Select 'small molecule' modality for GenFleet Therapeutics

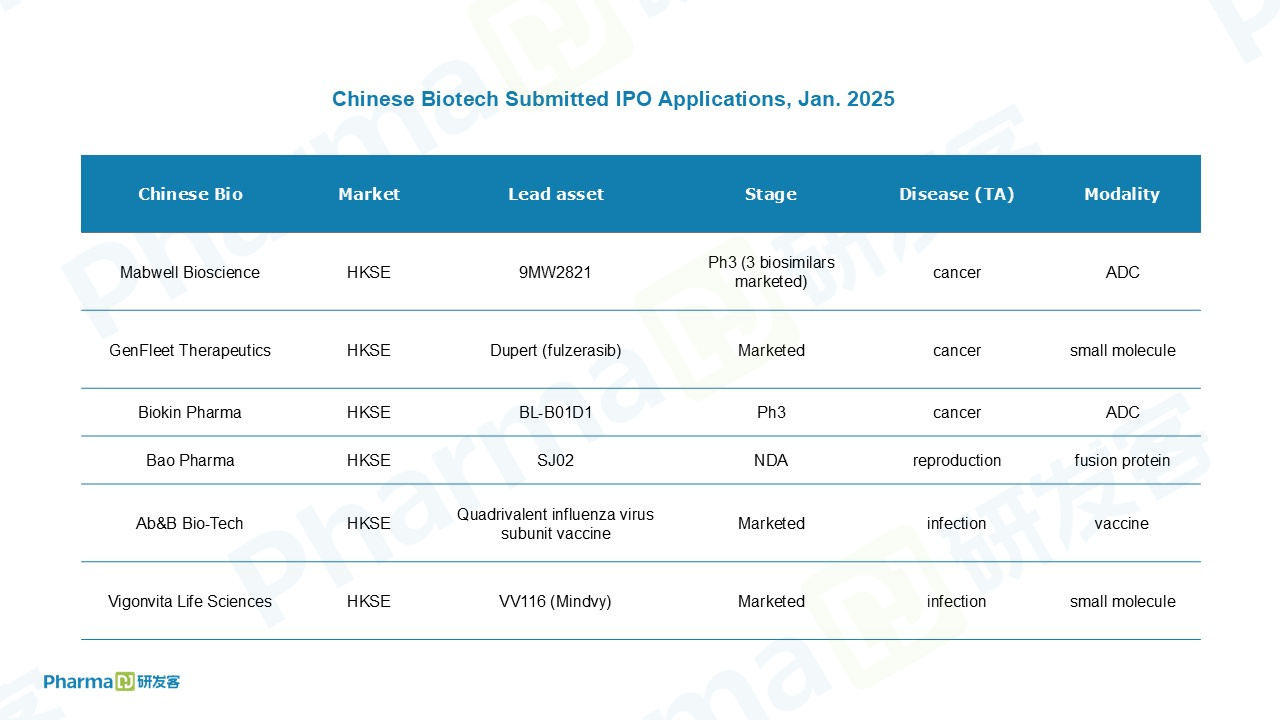tap(1122, 350)
